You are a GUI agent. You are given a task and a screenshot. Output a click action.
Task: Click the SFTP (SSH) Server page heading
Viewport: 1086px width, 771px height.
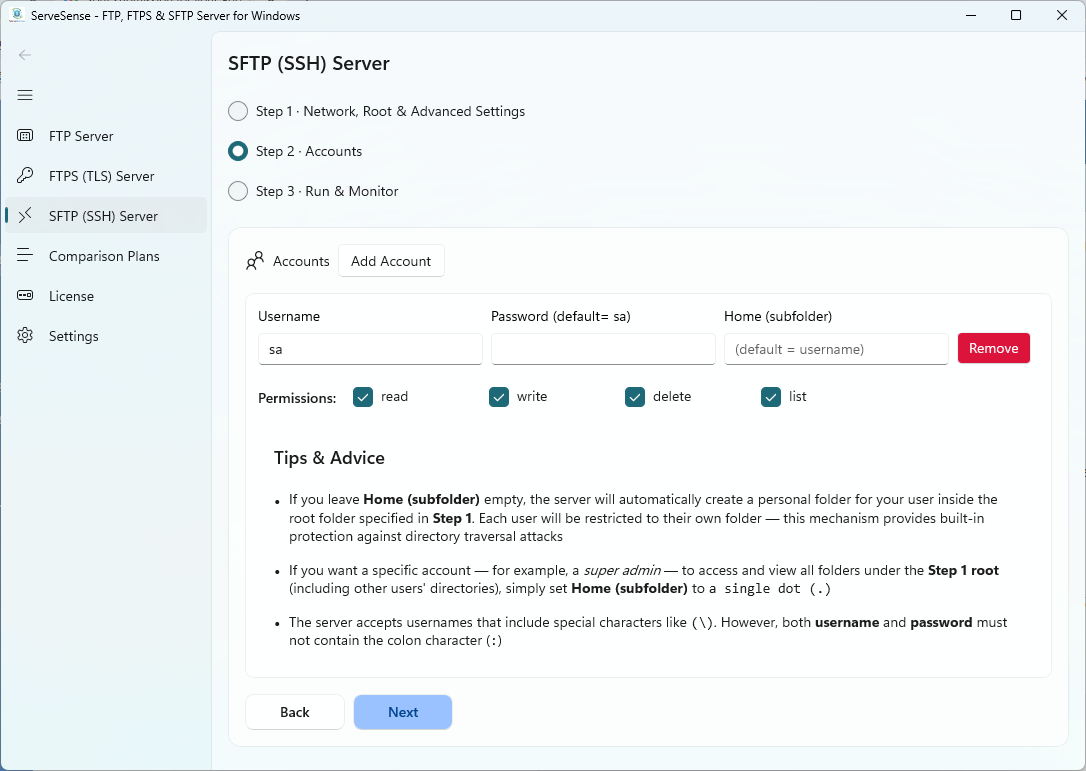(x=309, y=64)
